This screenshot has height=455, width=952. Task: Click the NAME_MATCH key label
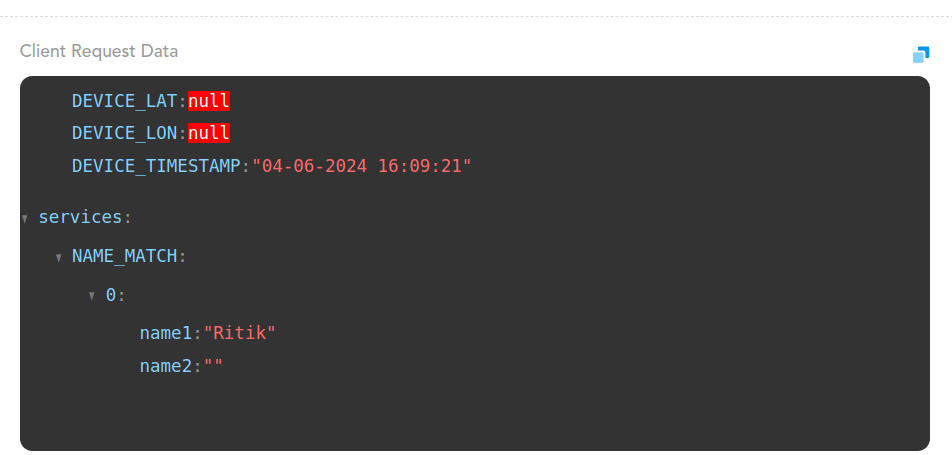(x=125, y=256)
